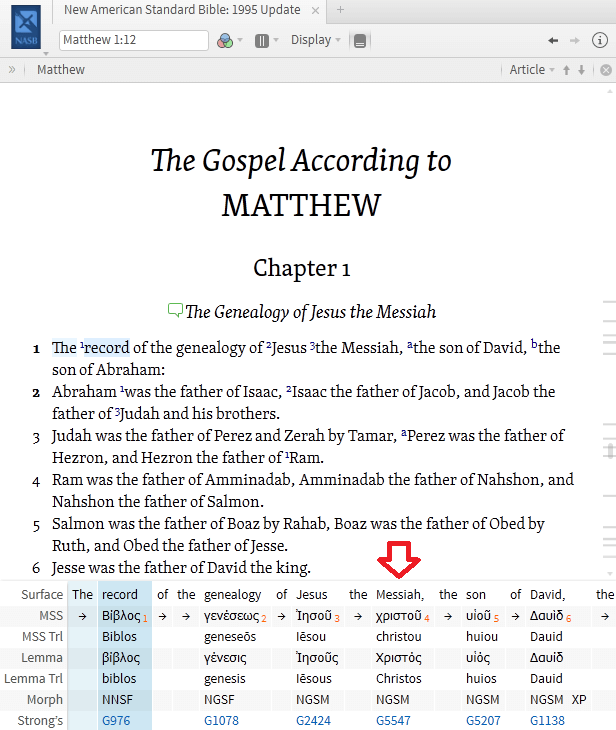Click the parallel resources column icon
Image resolution: width=616 pixels, height=730 pixels.
262,41
